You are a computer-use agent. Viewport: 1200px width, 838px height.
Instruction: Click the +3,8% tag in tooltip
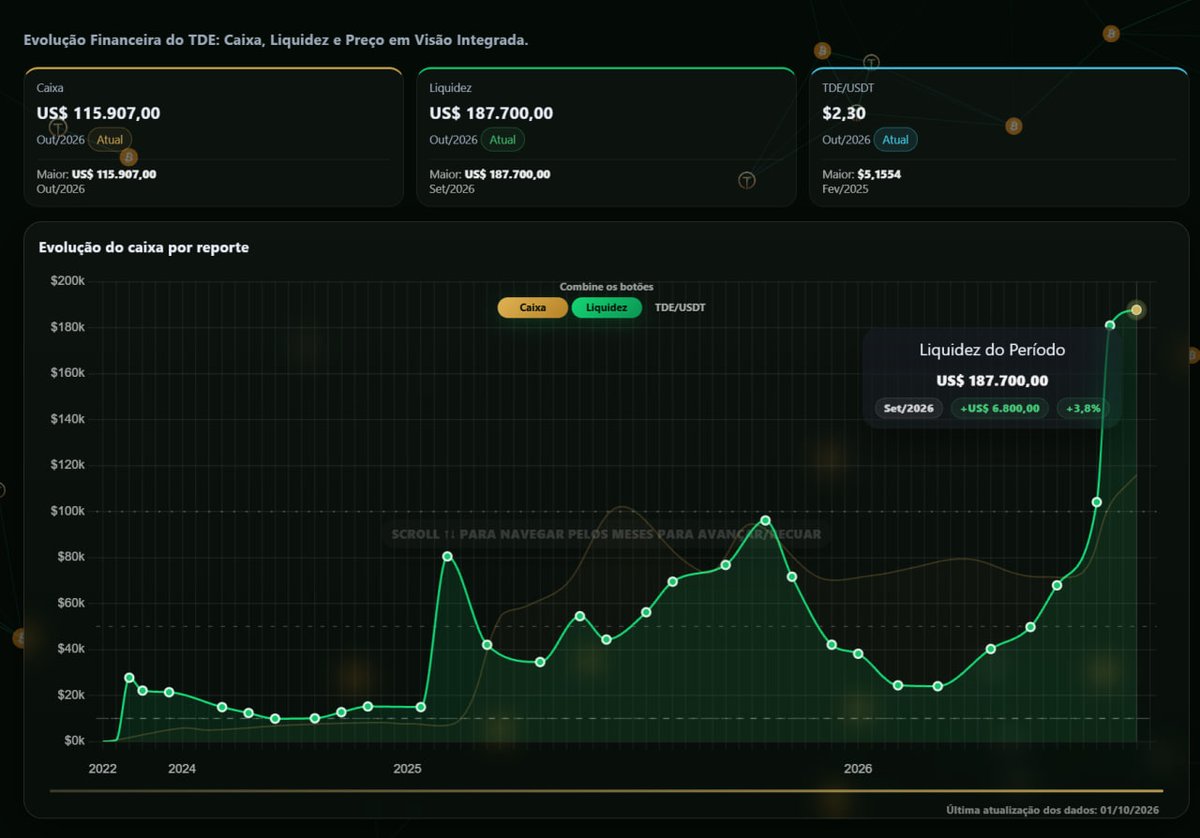pos(1085,408)
